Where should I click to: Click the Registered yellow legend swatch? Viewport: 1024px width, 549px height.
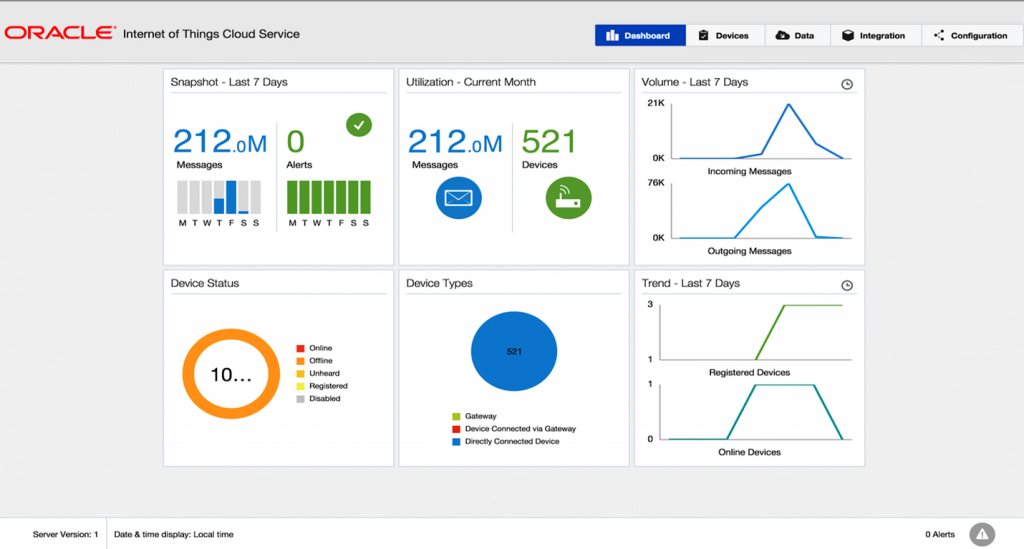pyautogui.click(x=300, y=386)
